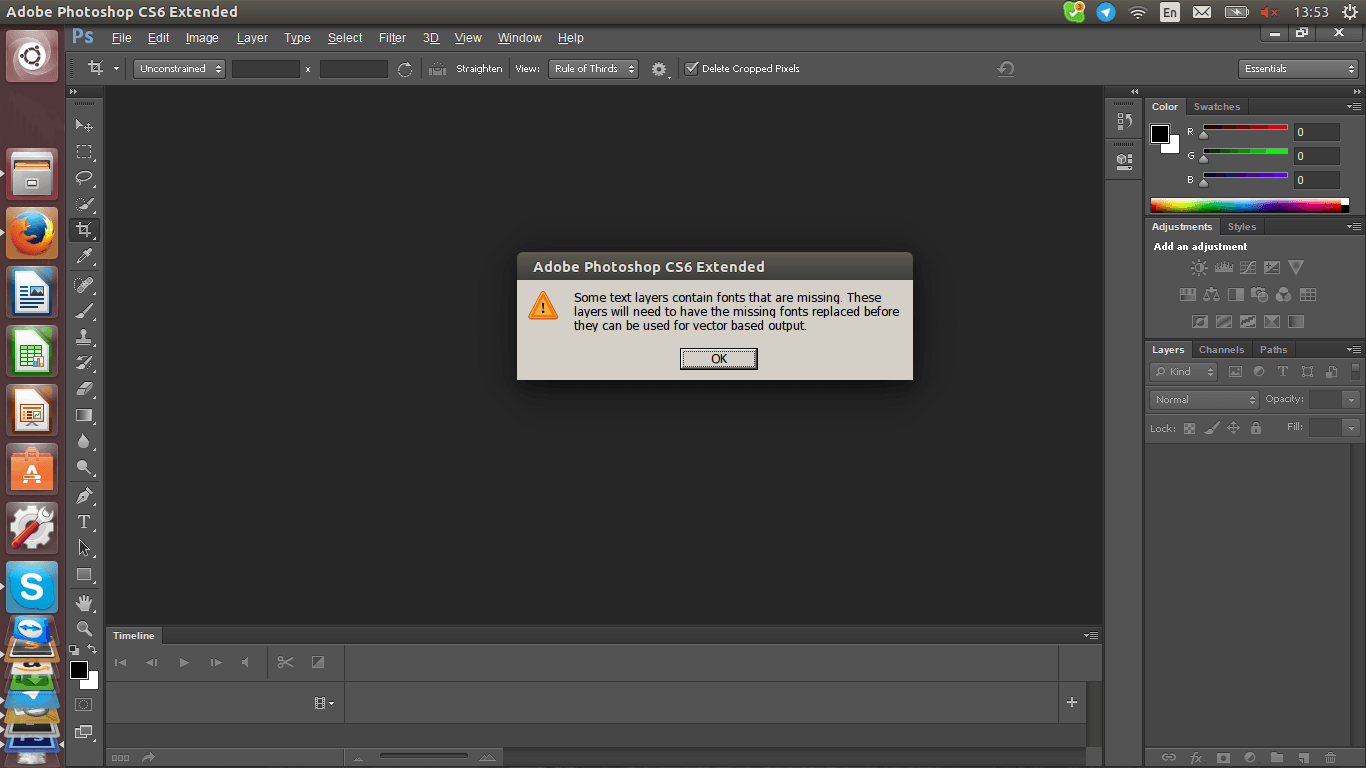The width and height of the screenshot is (1366, 768).
Task: Add a Levels adjustment
Action: tap(1224, 268)
